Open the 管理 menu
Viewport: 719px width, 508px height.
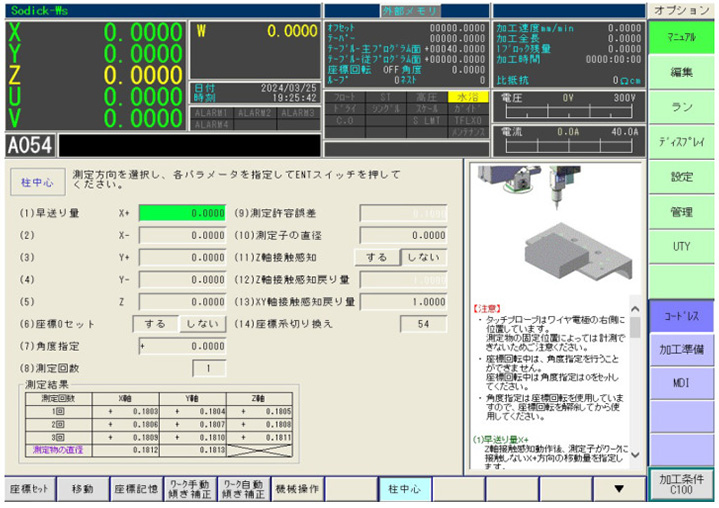coord(681,212)
